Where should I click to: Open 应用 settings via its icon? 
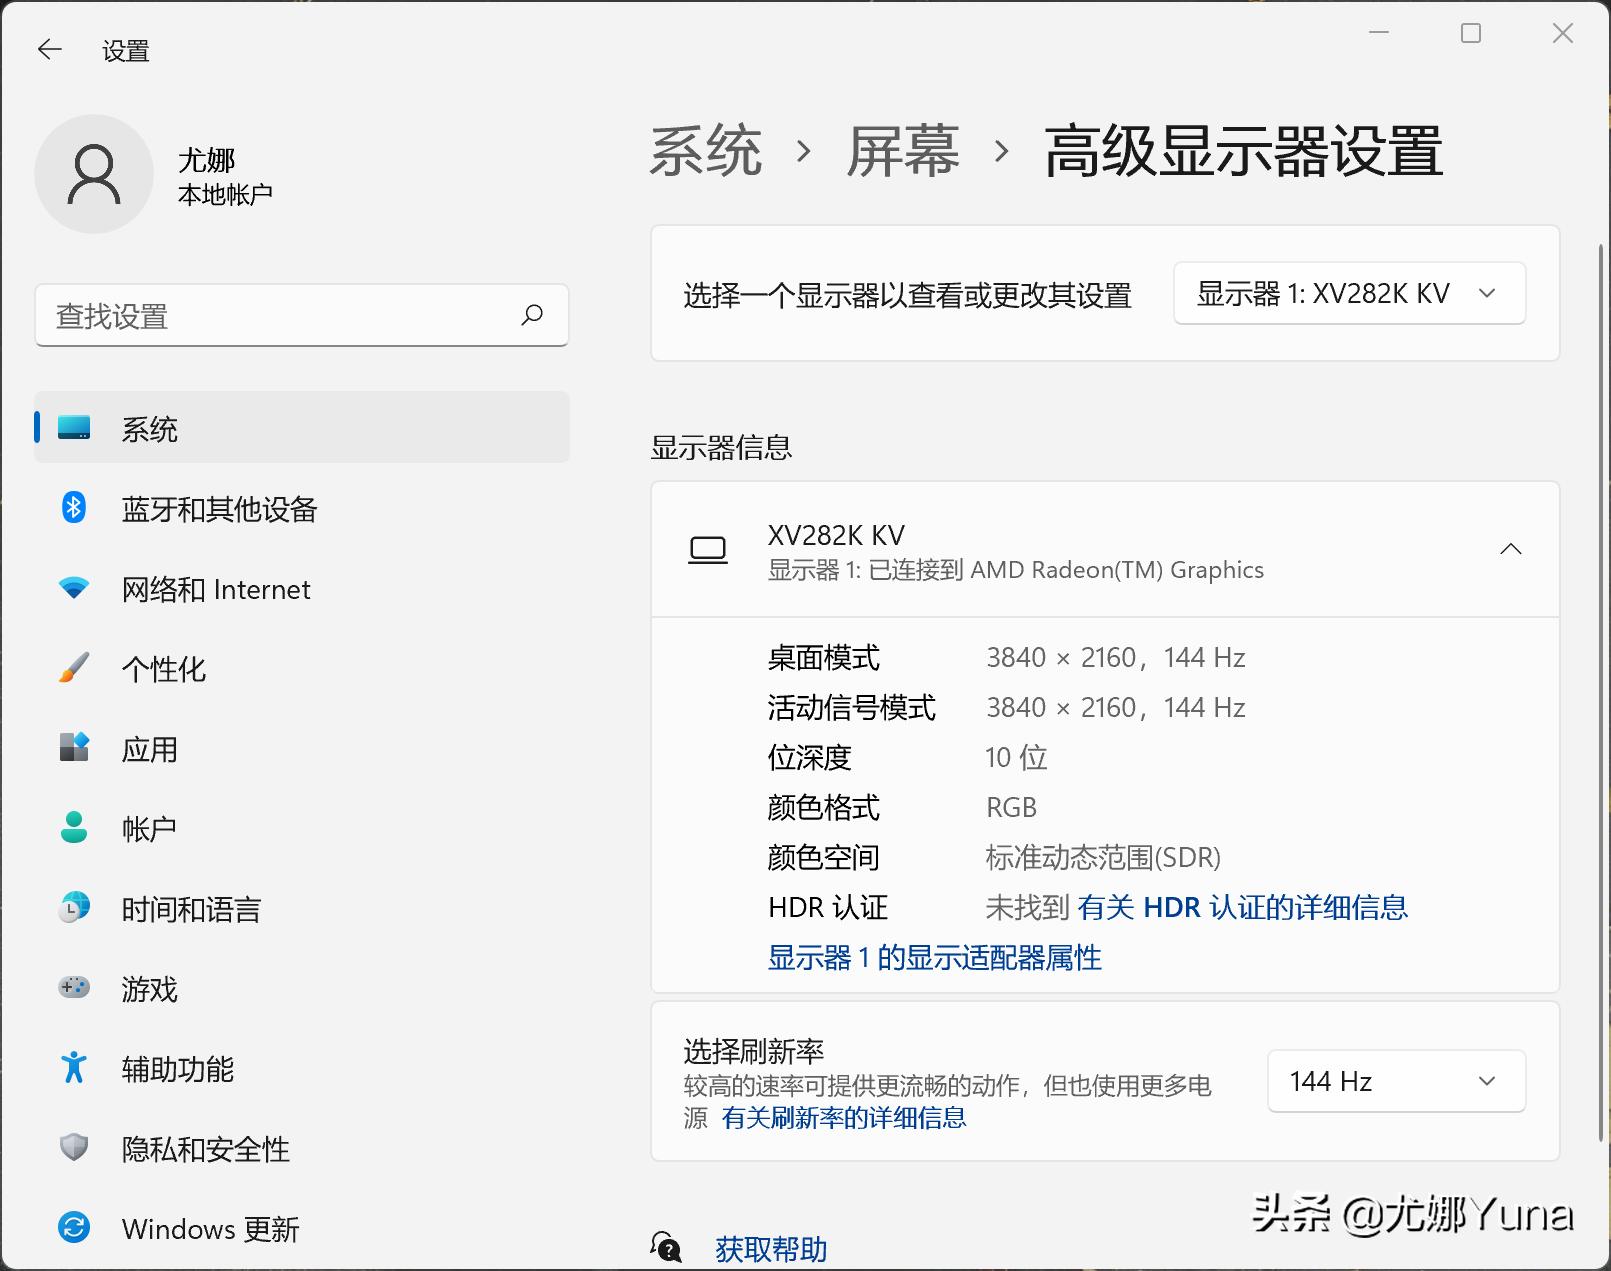click(x=74, y=748)
